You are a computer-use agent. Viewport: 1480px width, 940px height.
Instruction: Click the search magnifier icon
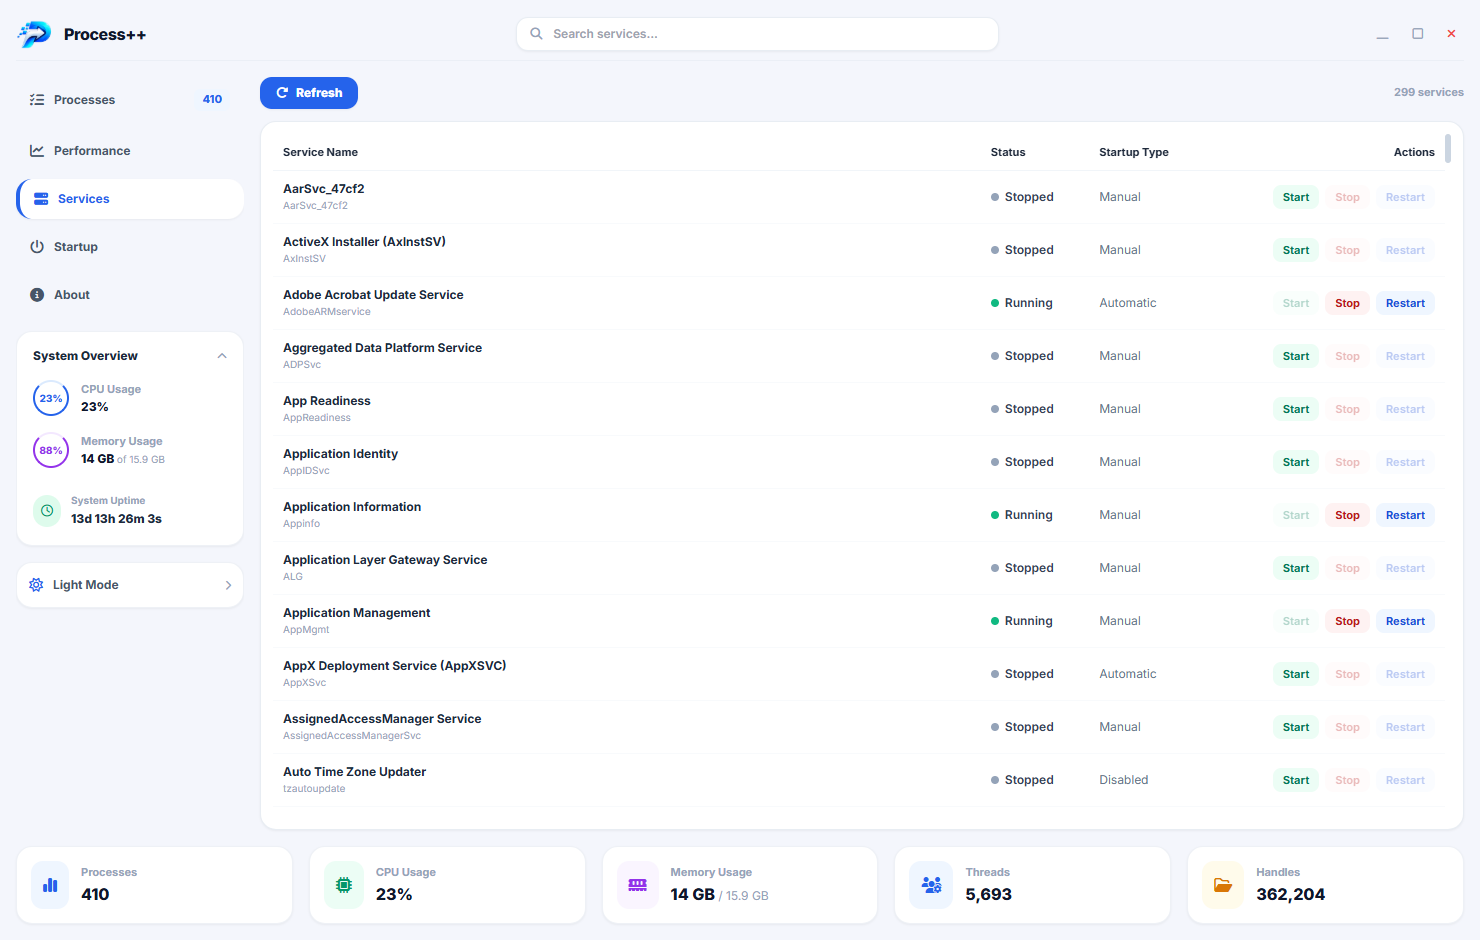(x=537, y=34)
